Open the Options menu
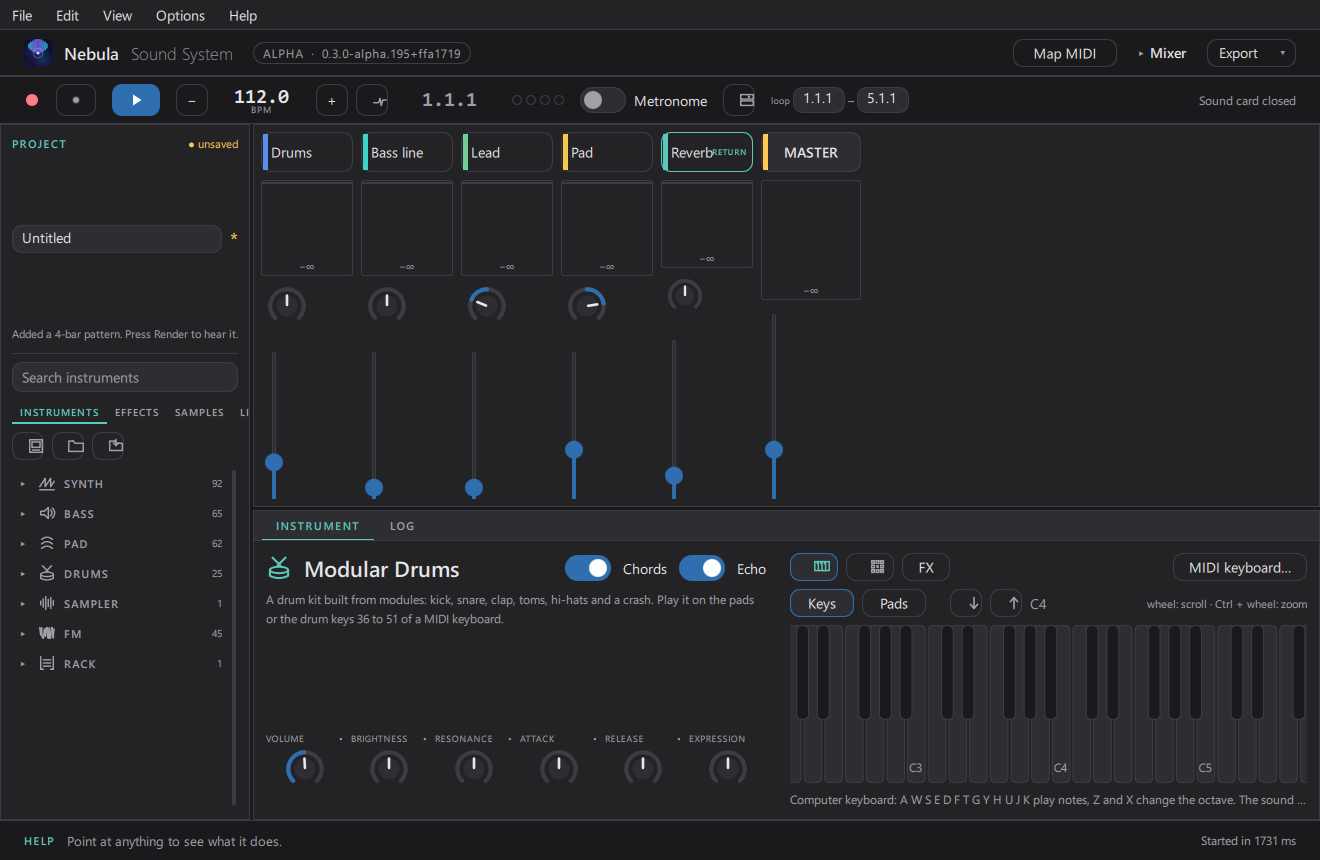Image resolution: width=1320 pixels, height=860 pixels. coord(181,15)
